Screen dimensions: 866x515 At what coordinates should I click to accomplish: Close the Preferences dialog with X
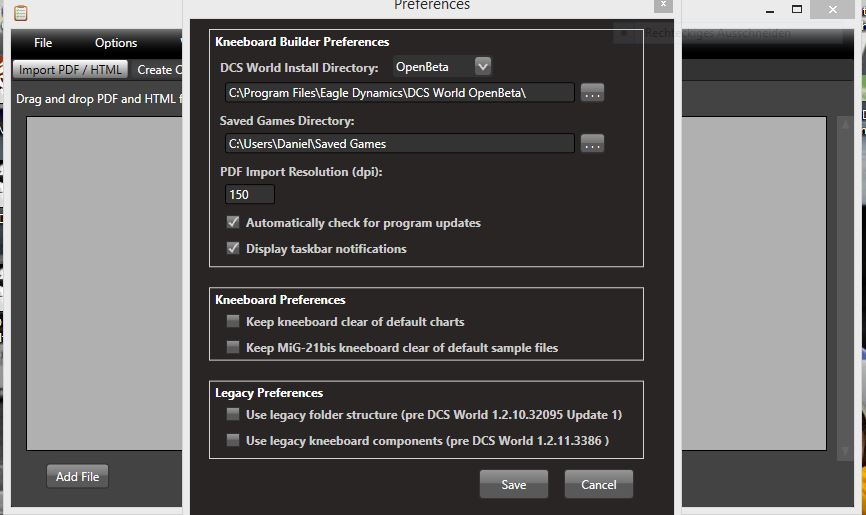(x=663, y=5)
